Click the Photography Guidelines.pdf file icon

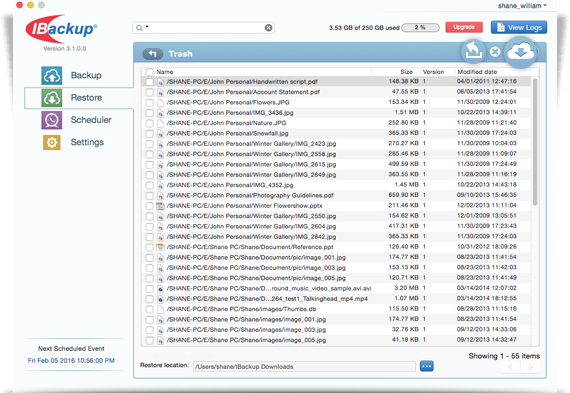click(160, 196)
